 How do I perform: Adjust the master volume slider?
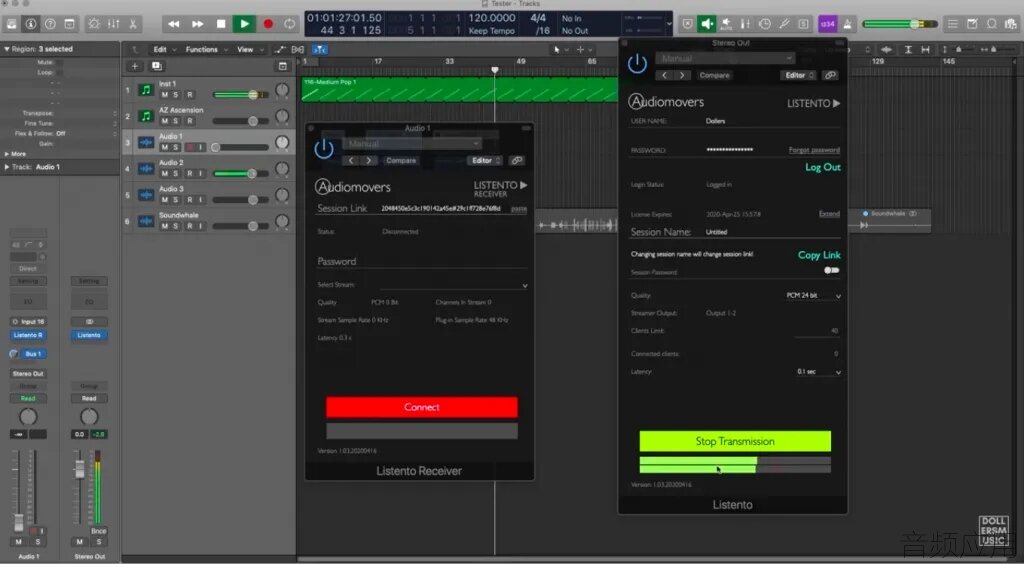[x=899, y=24]
